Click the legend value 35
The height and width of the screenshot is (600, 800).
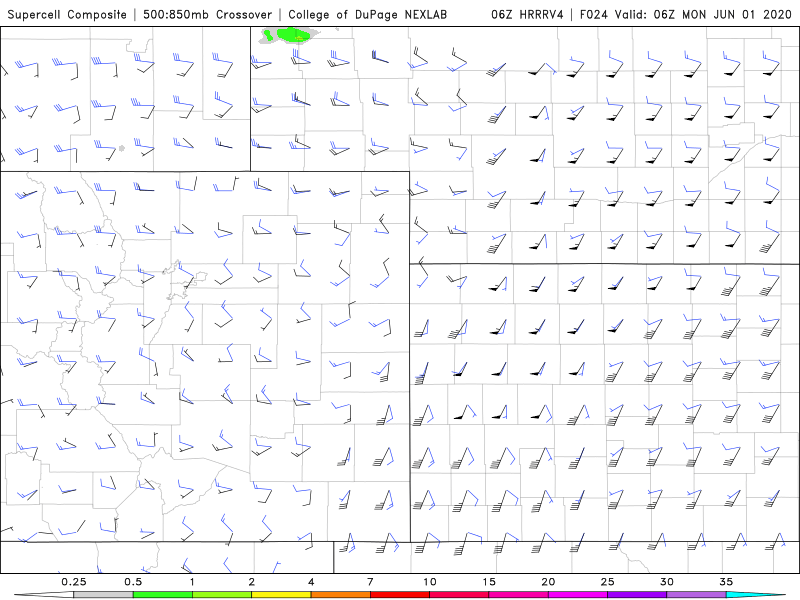(726, 582)
